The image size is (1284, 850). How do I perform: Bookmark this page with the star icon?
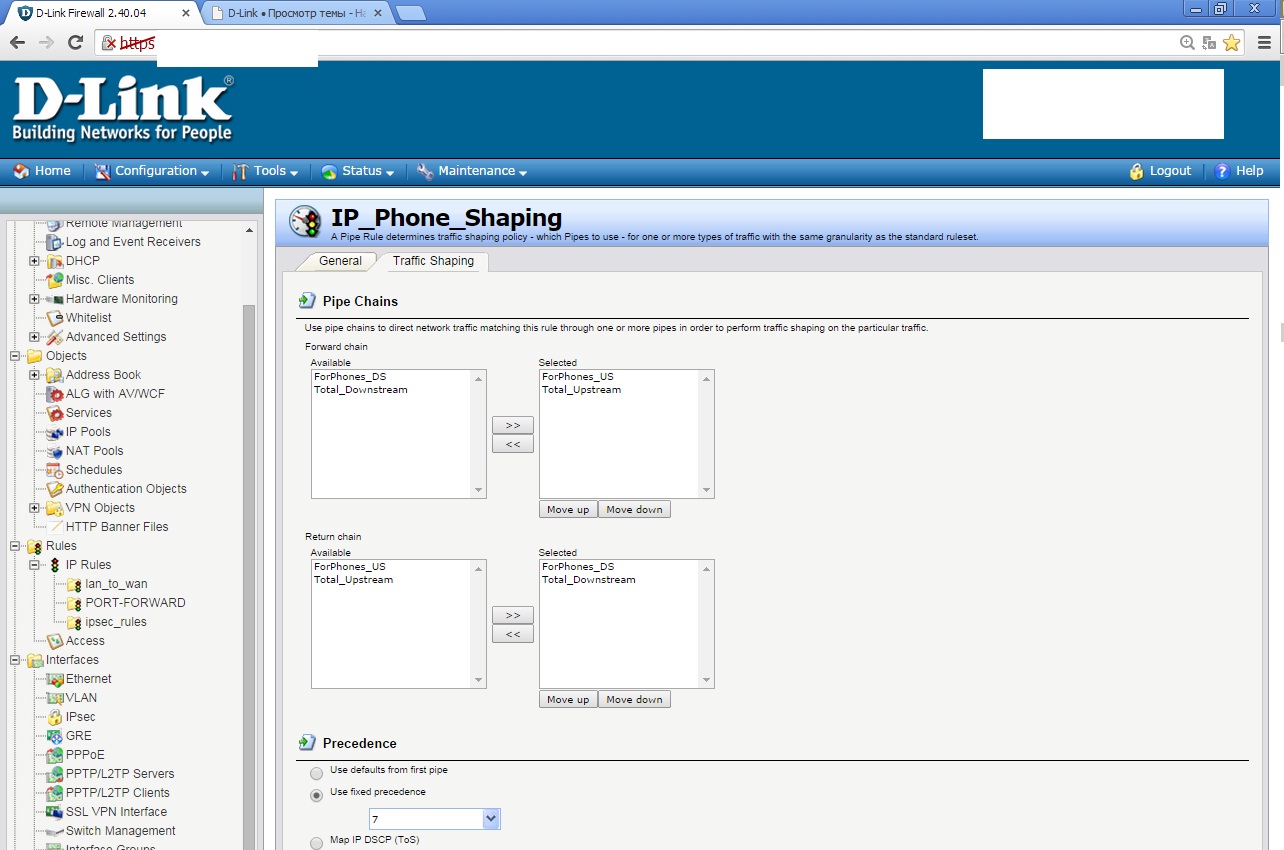[x=1231, y=42]
